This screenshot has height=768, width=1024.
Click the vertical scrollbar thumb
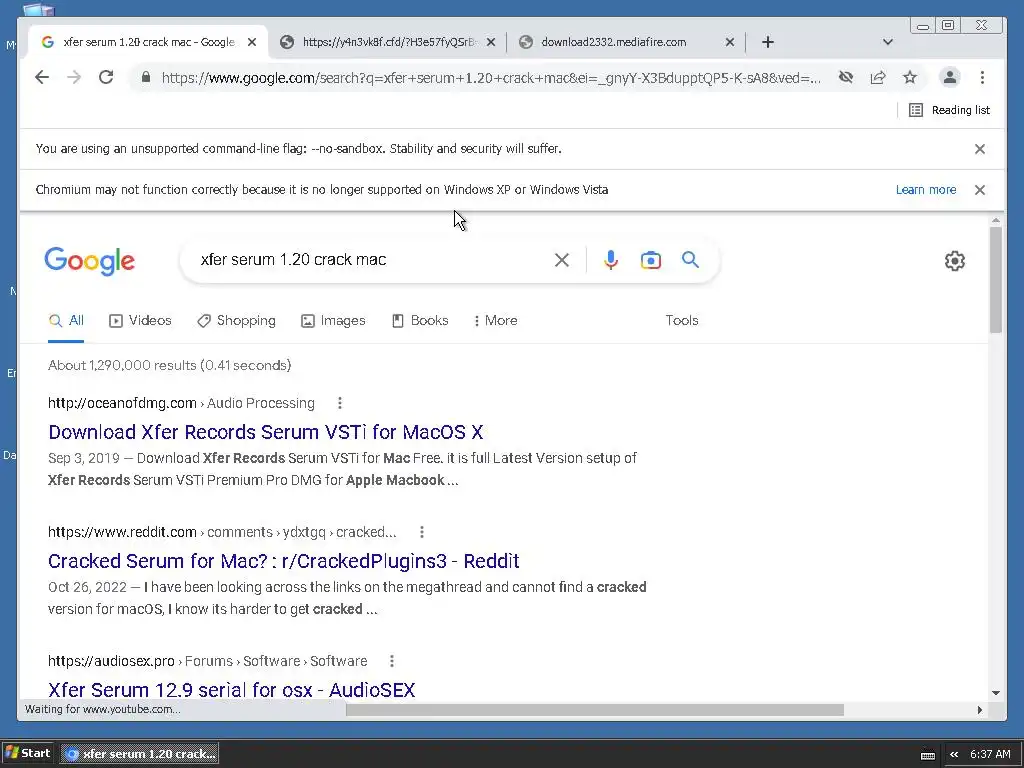coord(995,280)
